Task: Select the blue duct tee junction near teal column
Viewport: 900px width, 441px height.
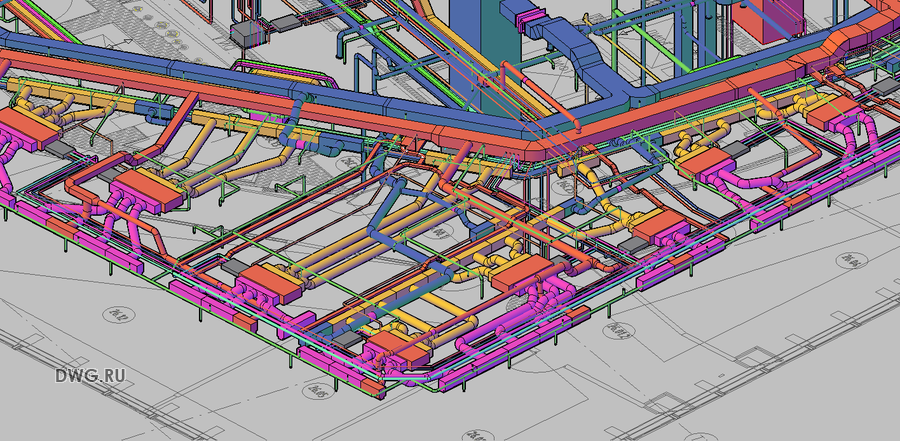Action: tap(617, 92)
